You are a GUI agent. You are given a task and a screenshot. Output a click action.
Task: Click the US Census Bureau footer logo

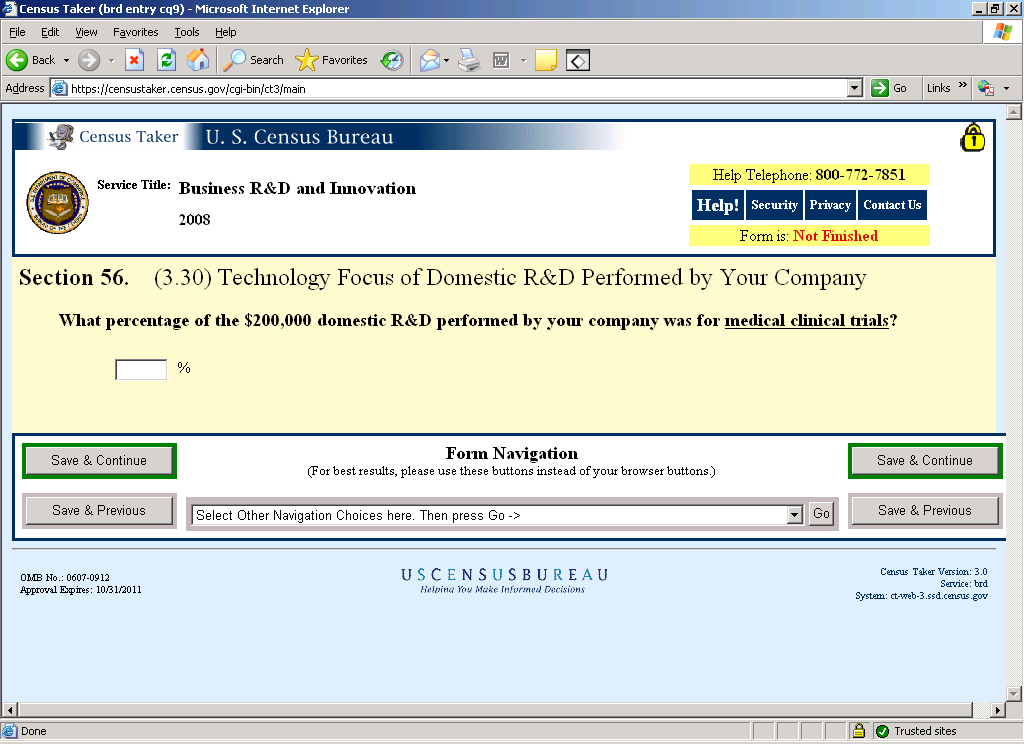504,579
